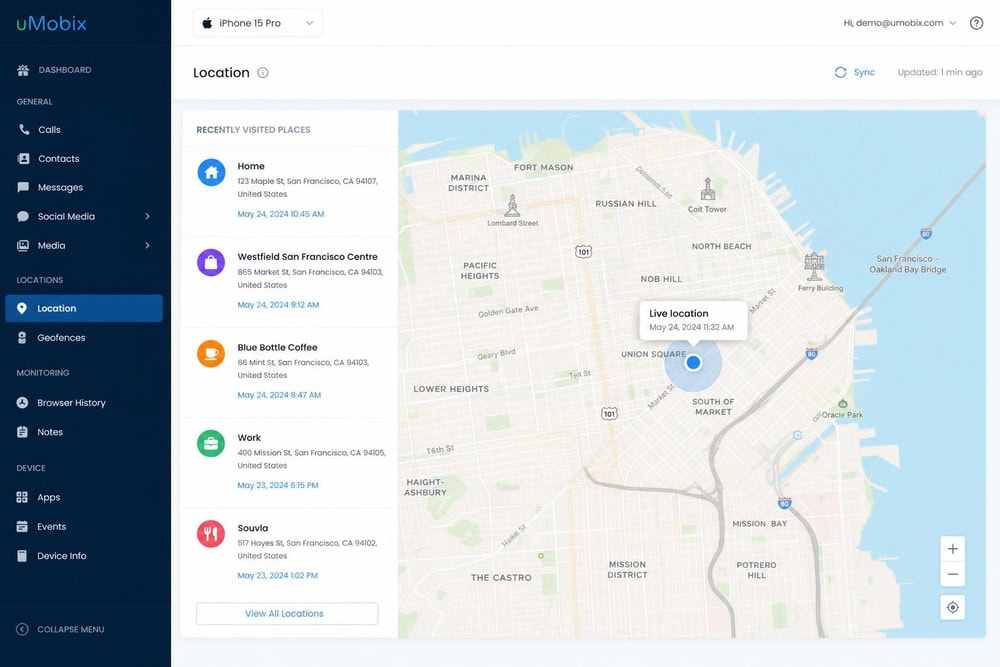Click the Sync button
The height and width of the screenshot is (667, 1000).
click(855, 72)
